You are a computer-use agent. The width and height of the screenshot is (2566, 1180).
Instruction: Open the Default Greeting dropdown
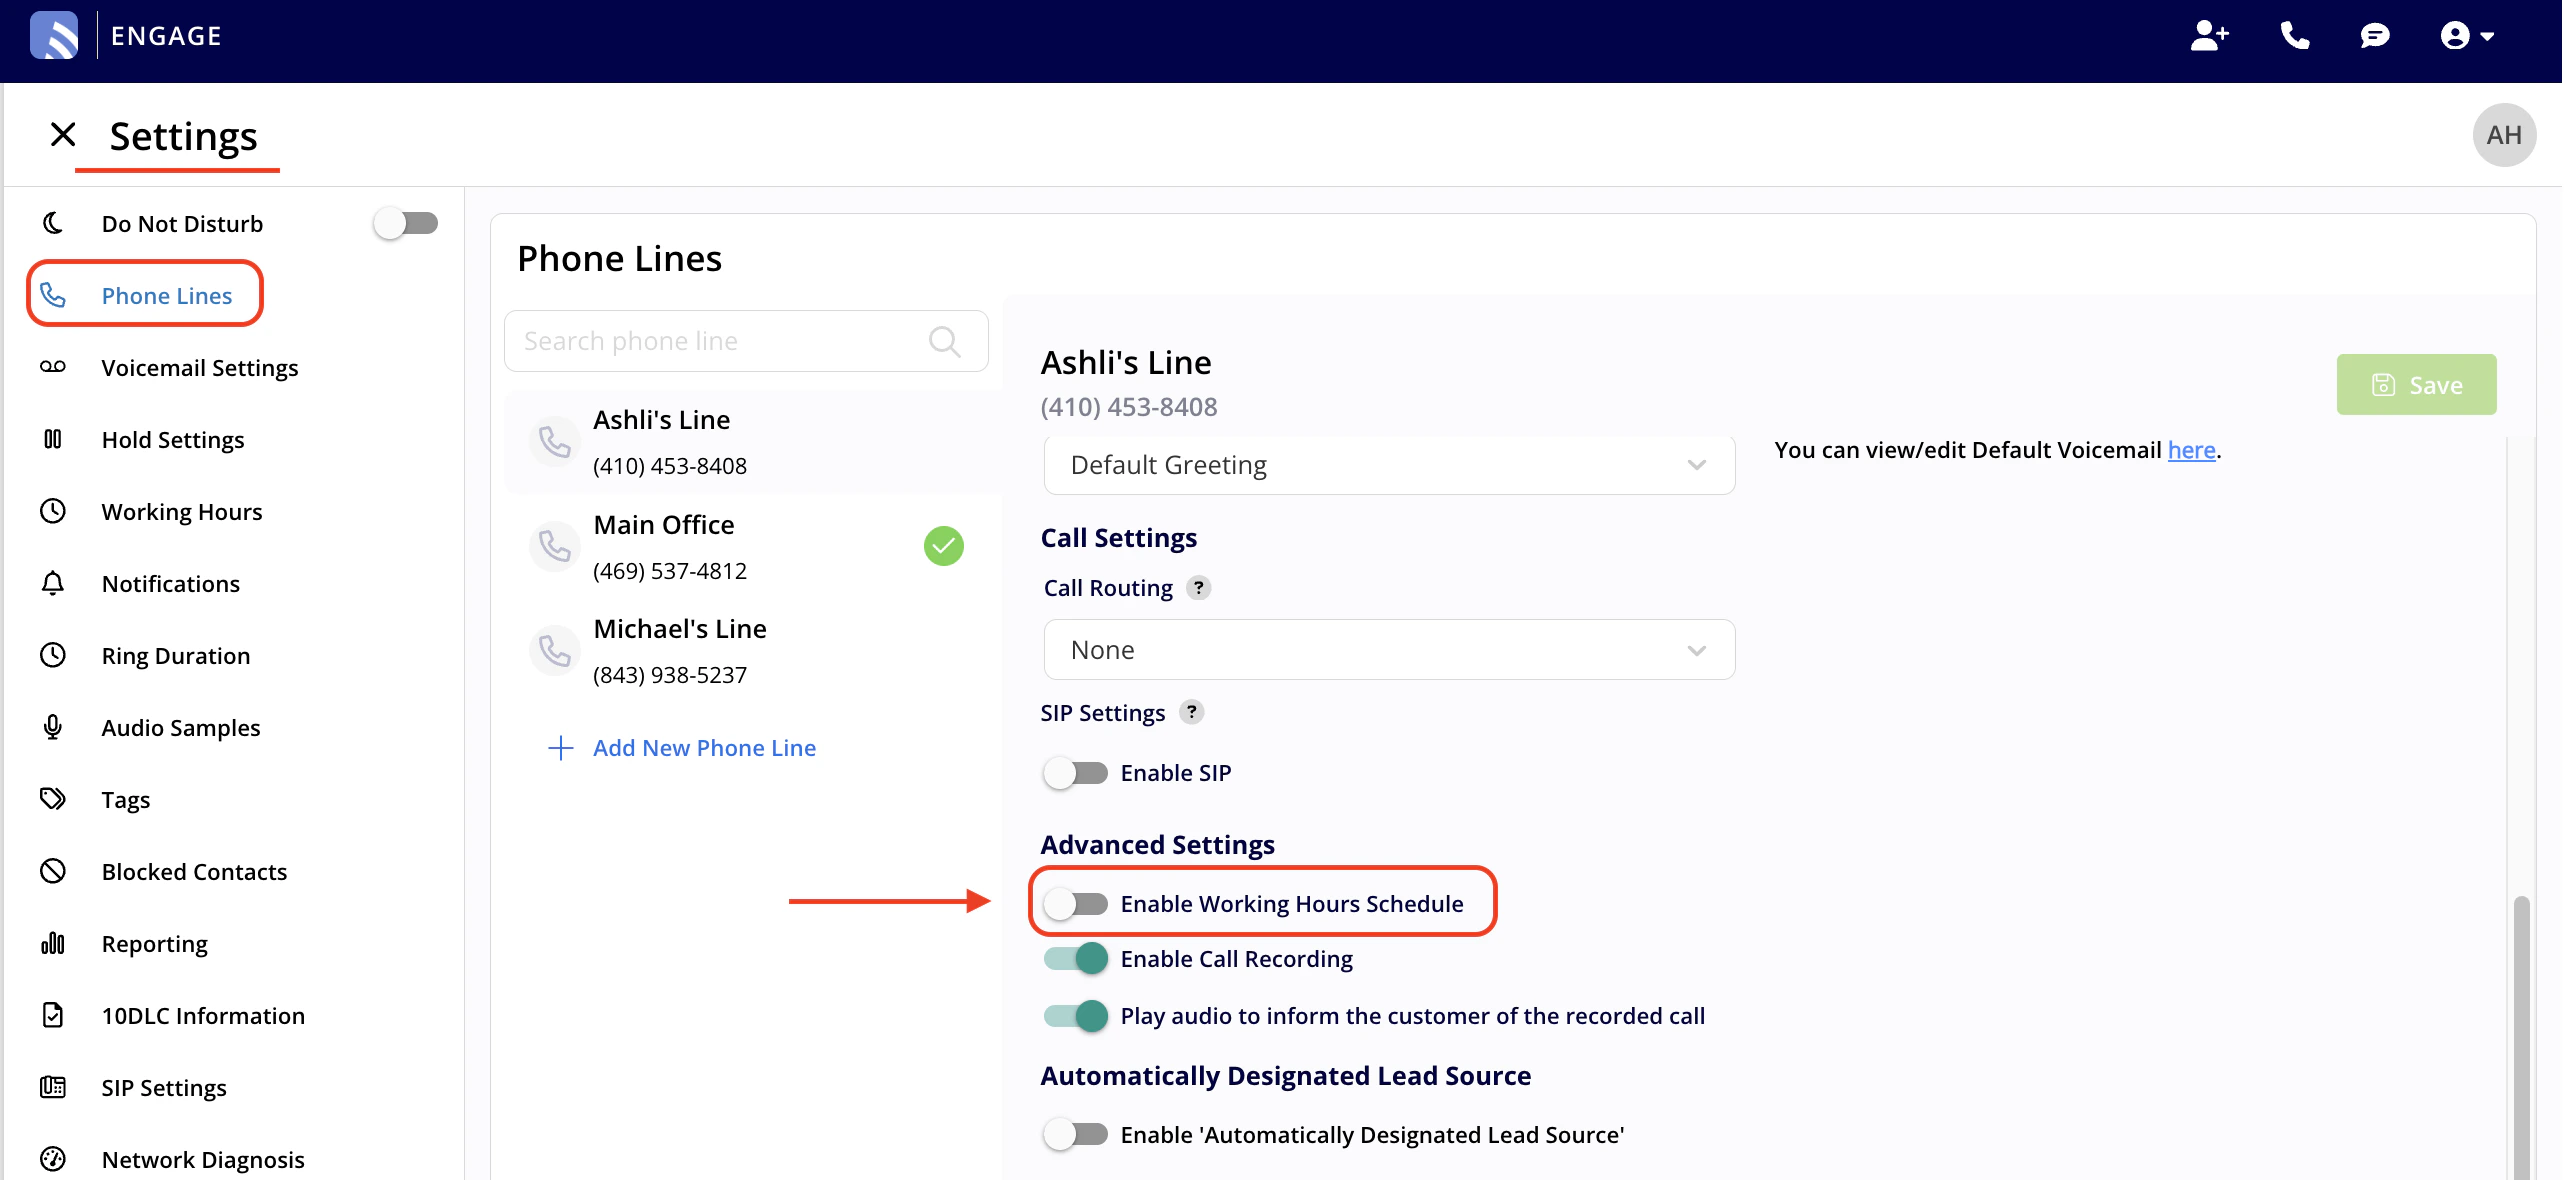point(1389,465)
